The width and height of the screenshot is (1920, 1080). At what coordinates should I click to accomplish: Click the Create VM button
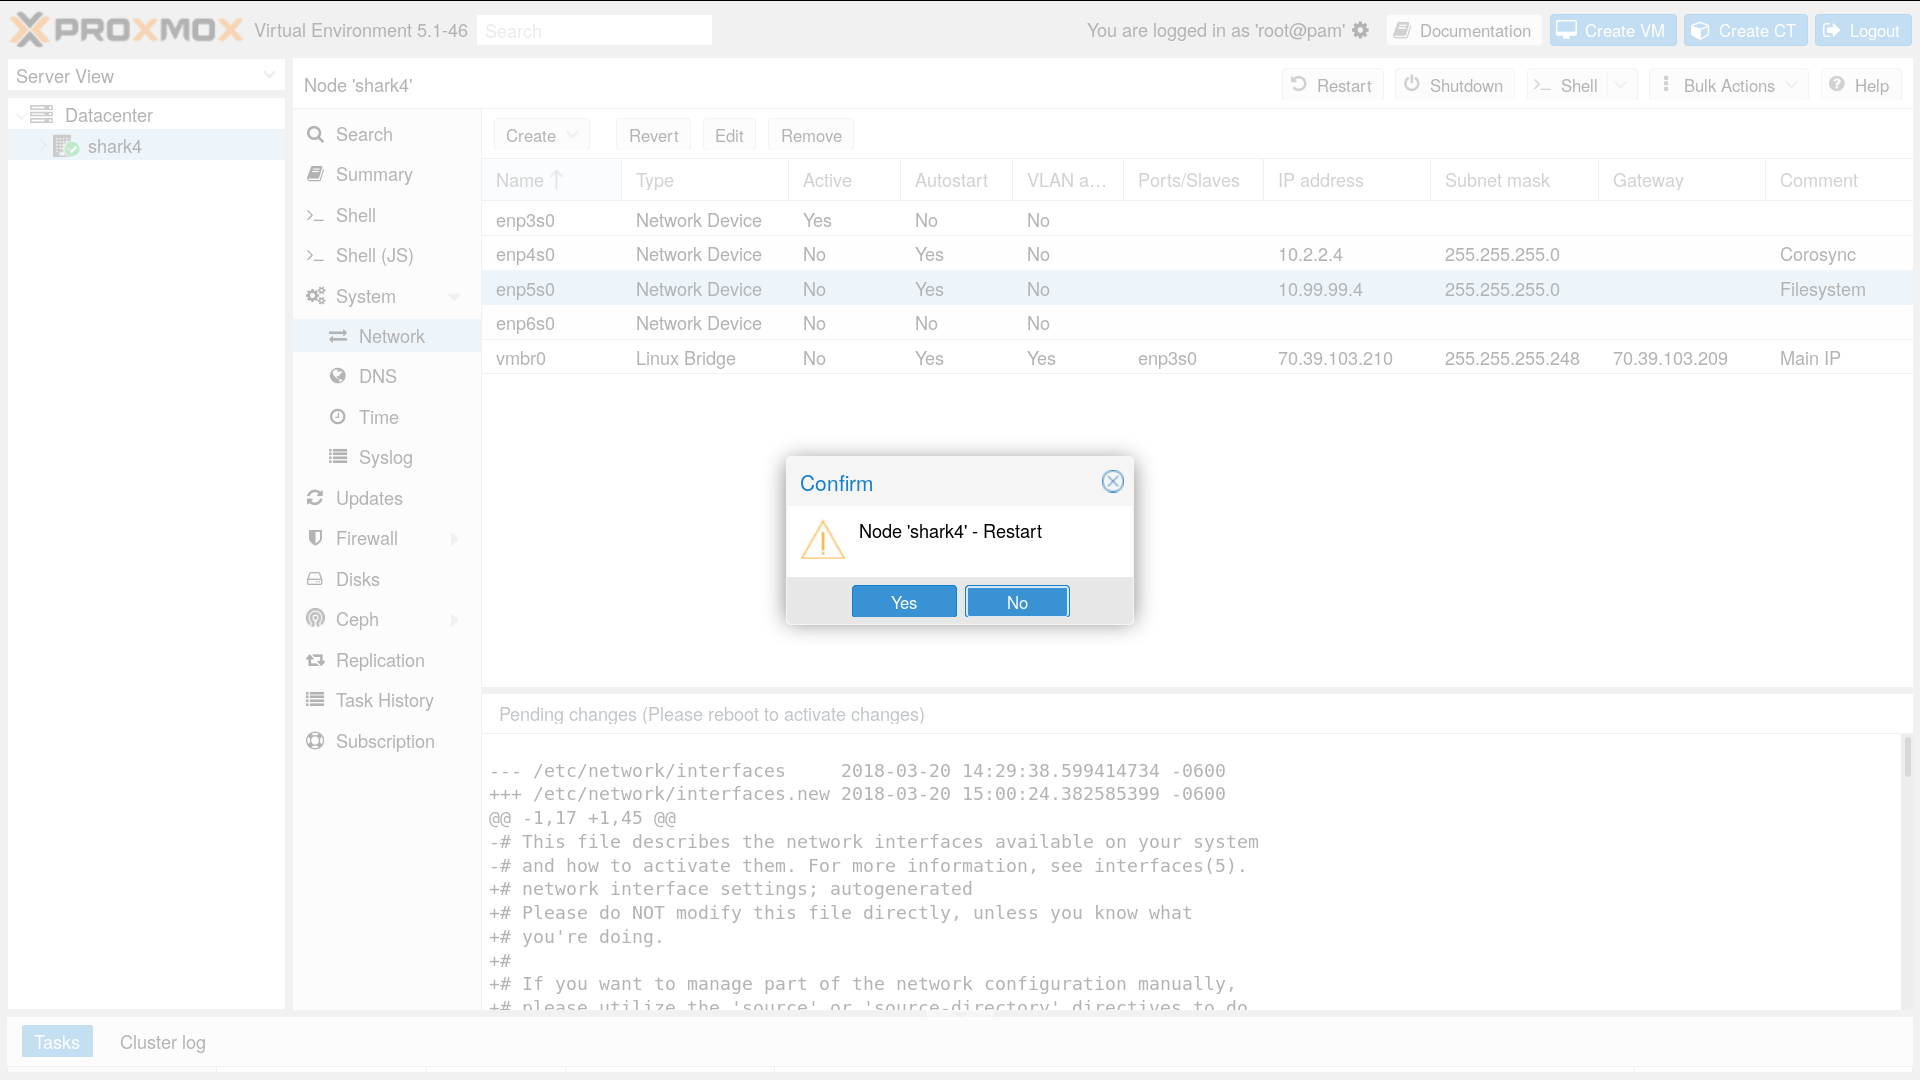coord(1613,30)
